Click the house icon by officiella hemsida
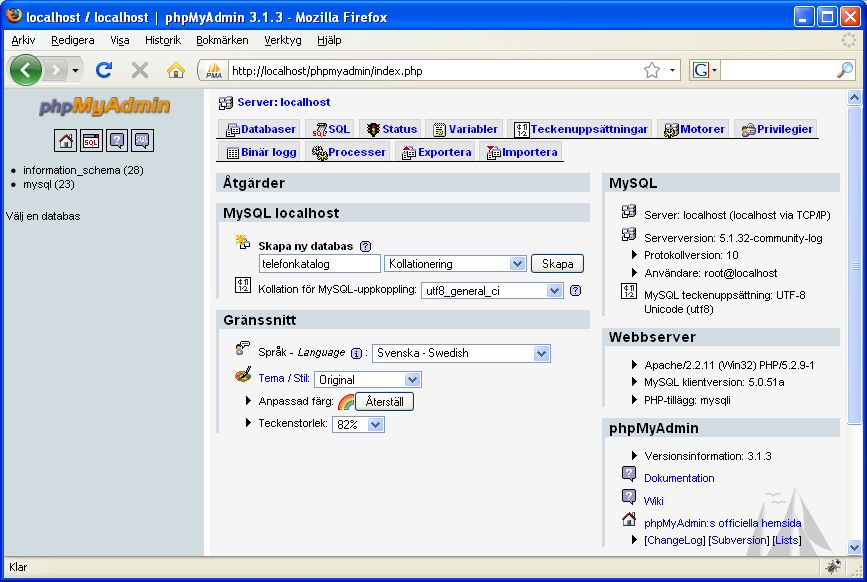 coord(629,519)
